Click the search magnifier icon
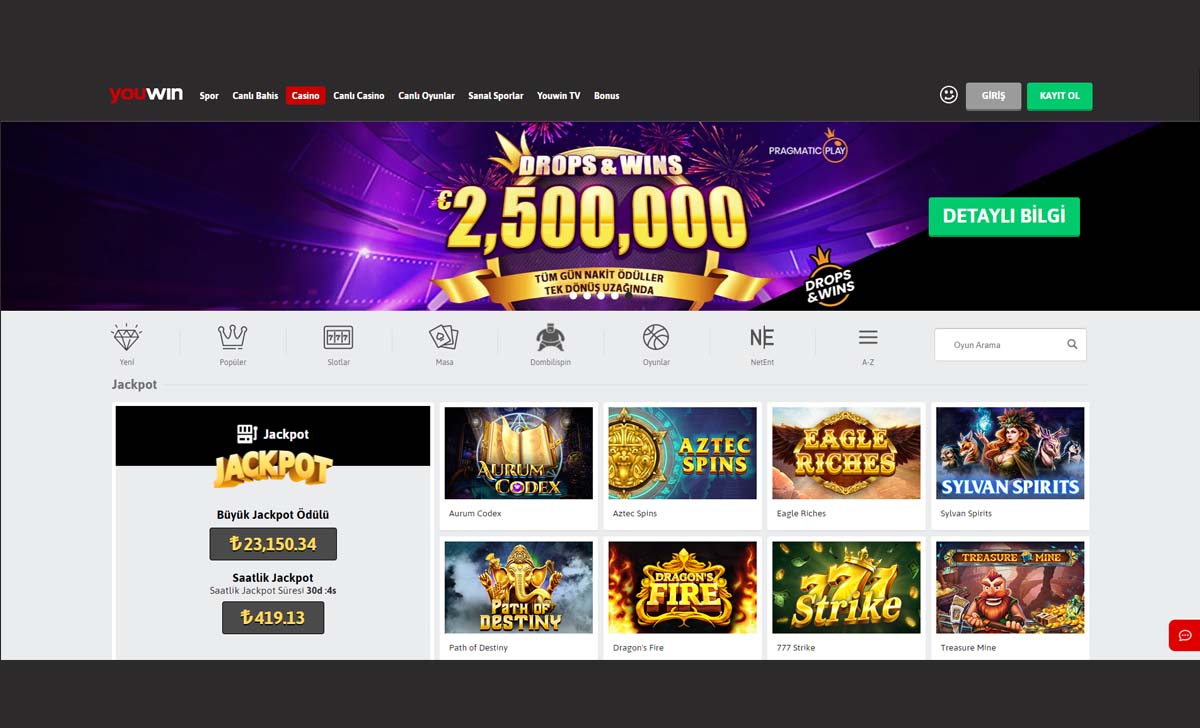This screenshot has width=1200, height=728. pos(1072,344)
